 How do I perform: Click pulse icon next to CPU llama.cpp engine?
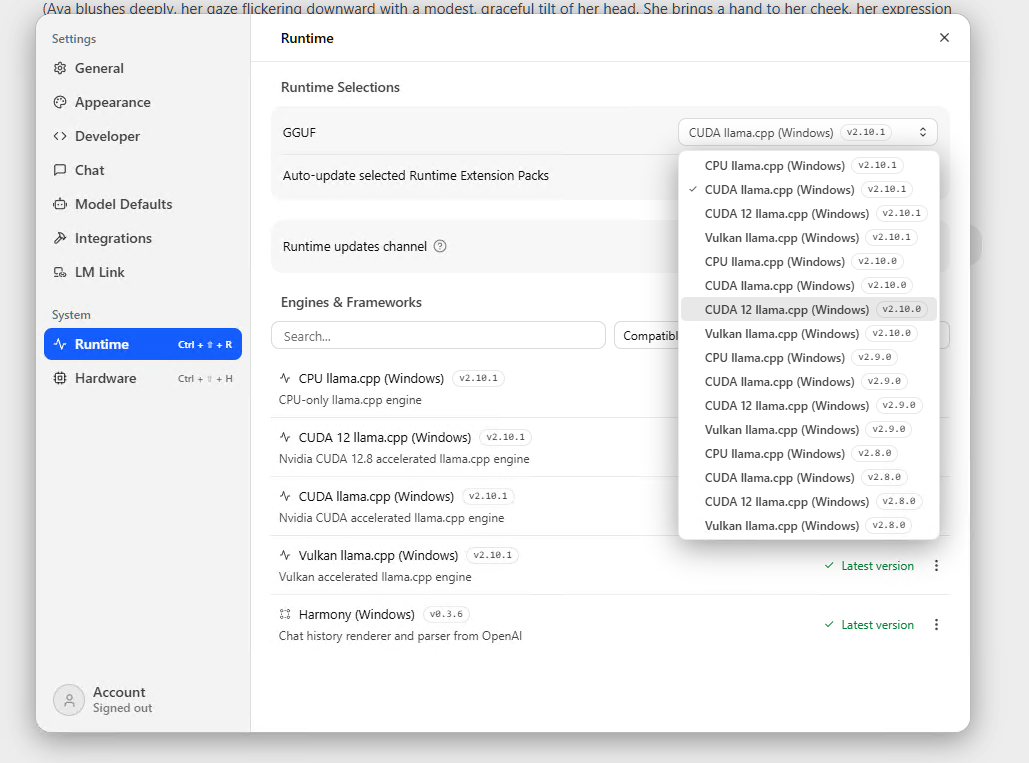coord(285,379)
